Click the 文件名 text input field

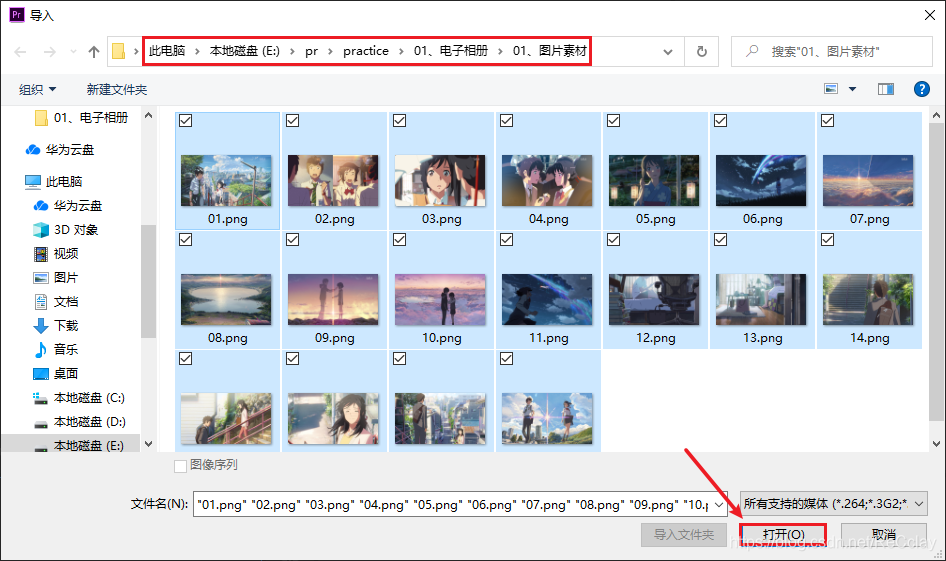(x=452, y=504)
